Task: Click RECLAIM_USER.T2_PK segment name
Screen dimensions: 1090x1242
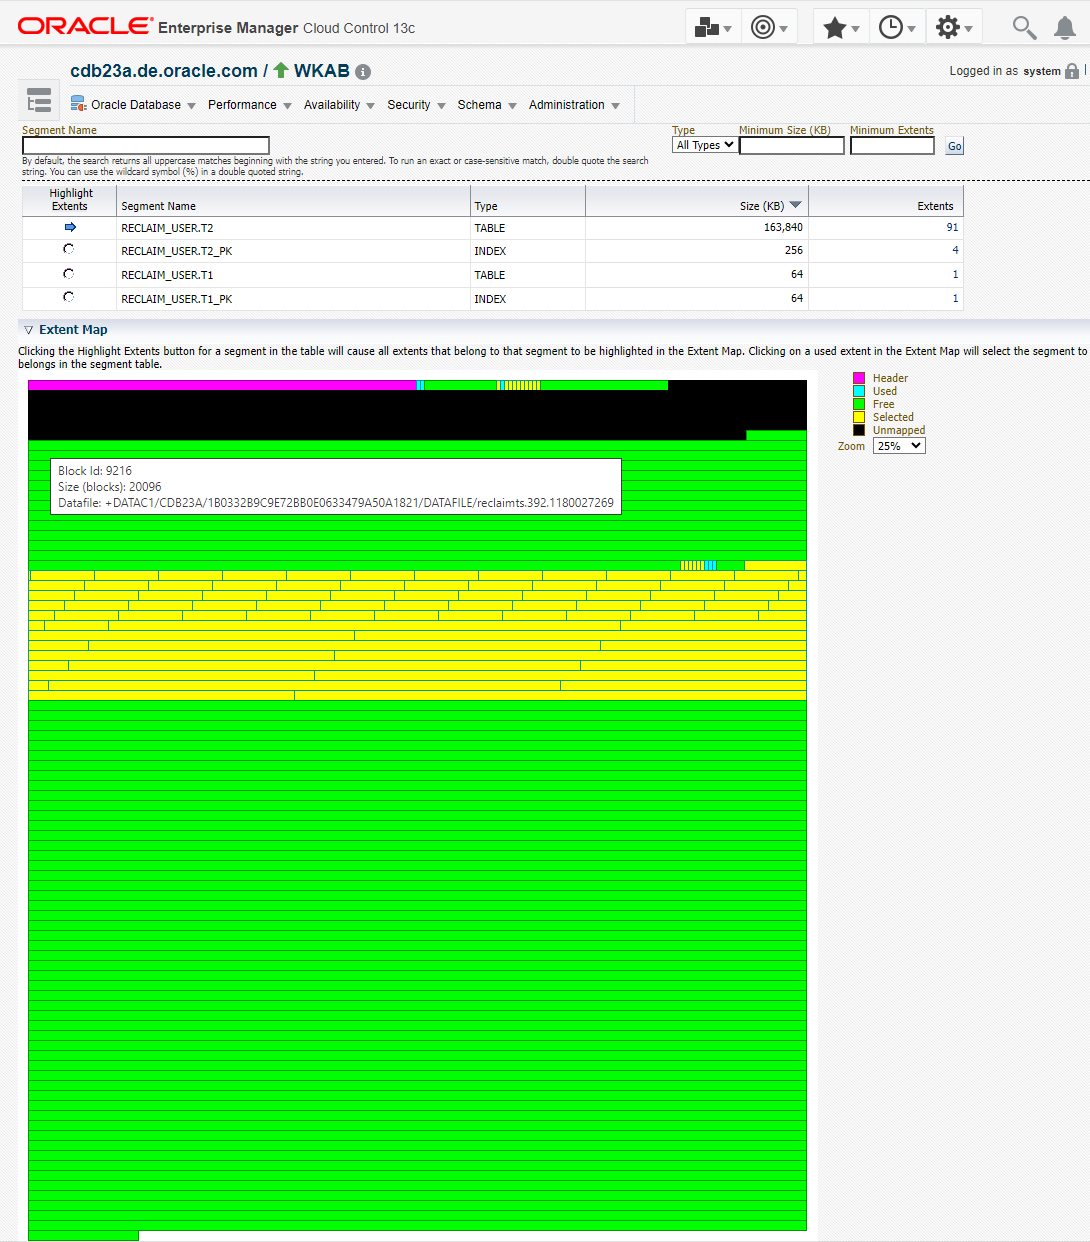Action: [x=177, y=251]
